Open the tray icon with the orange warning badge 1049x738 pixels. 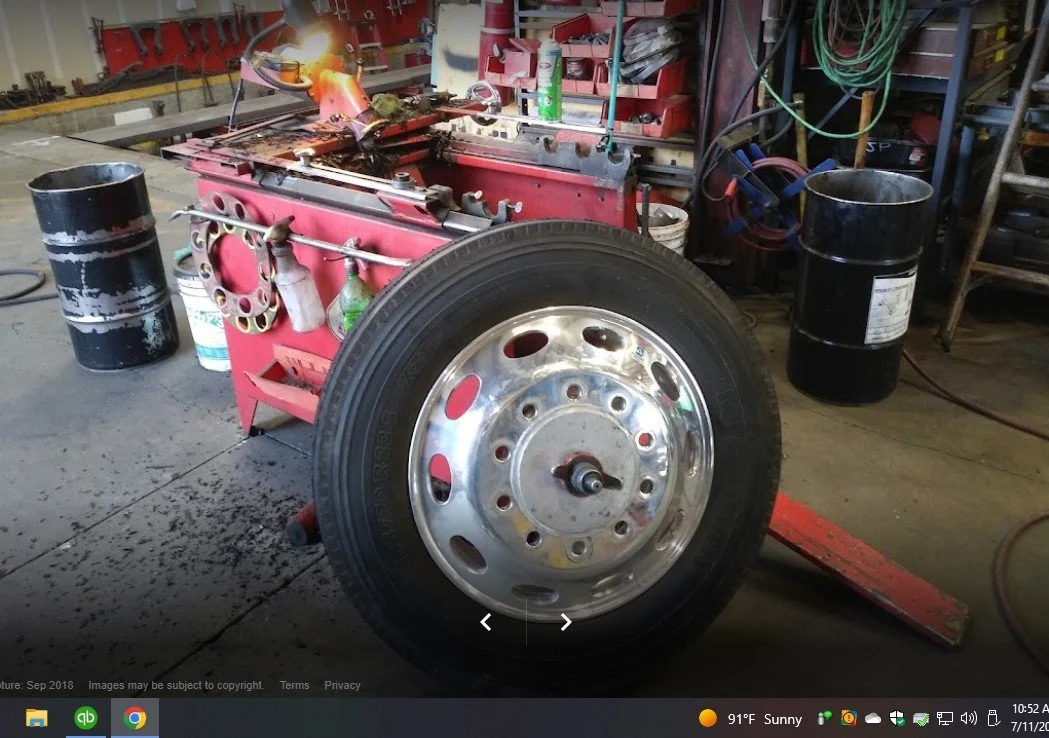[x=849, y=719]
